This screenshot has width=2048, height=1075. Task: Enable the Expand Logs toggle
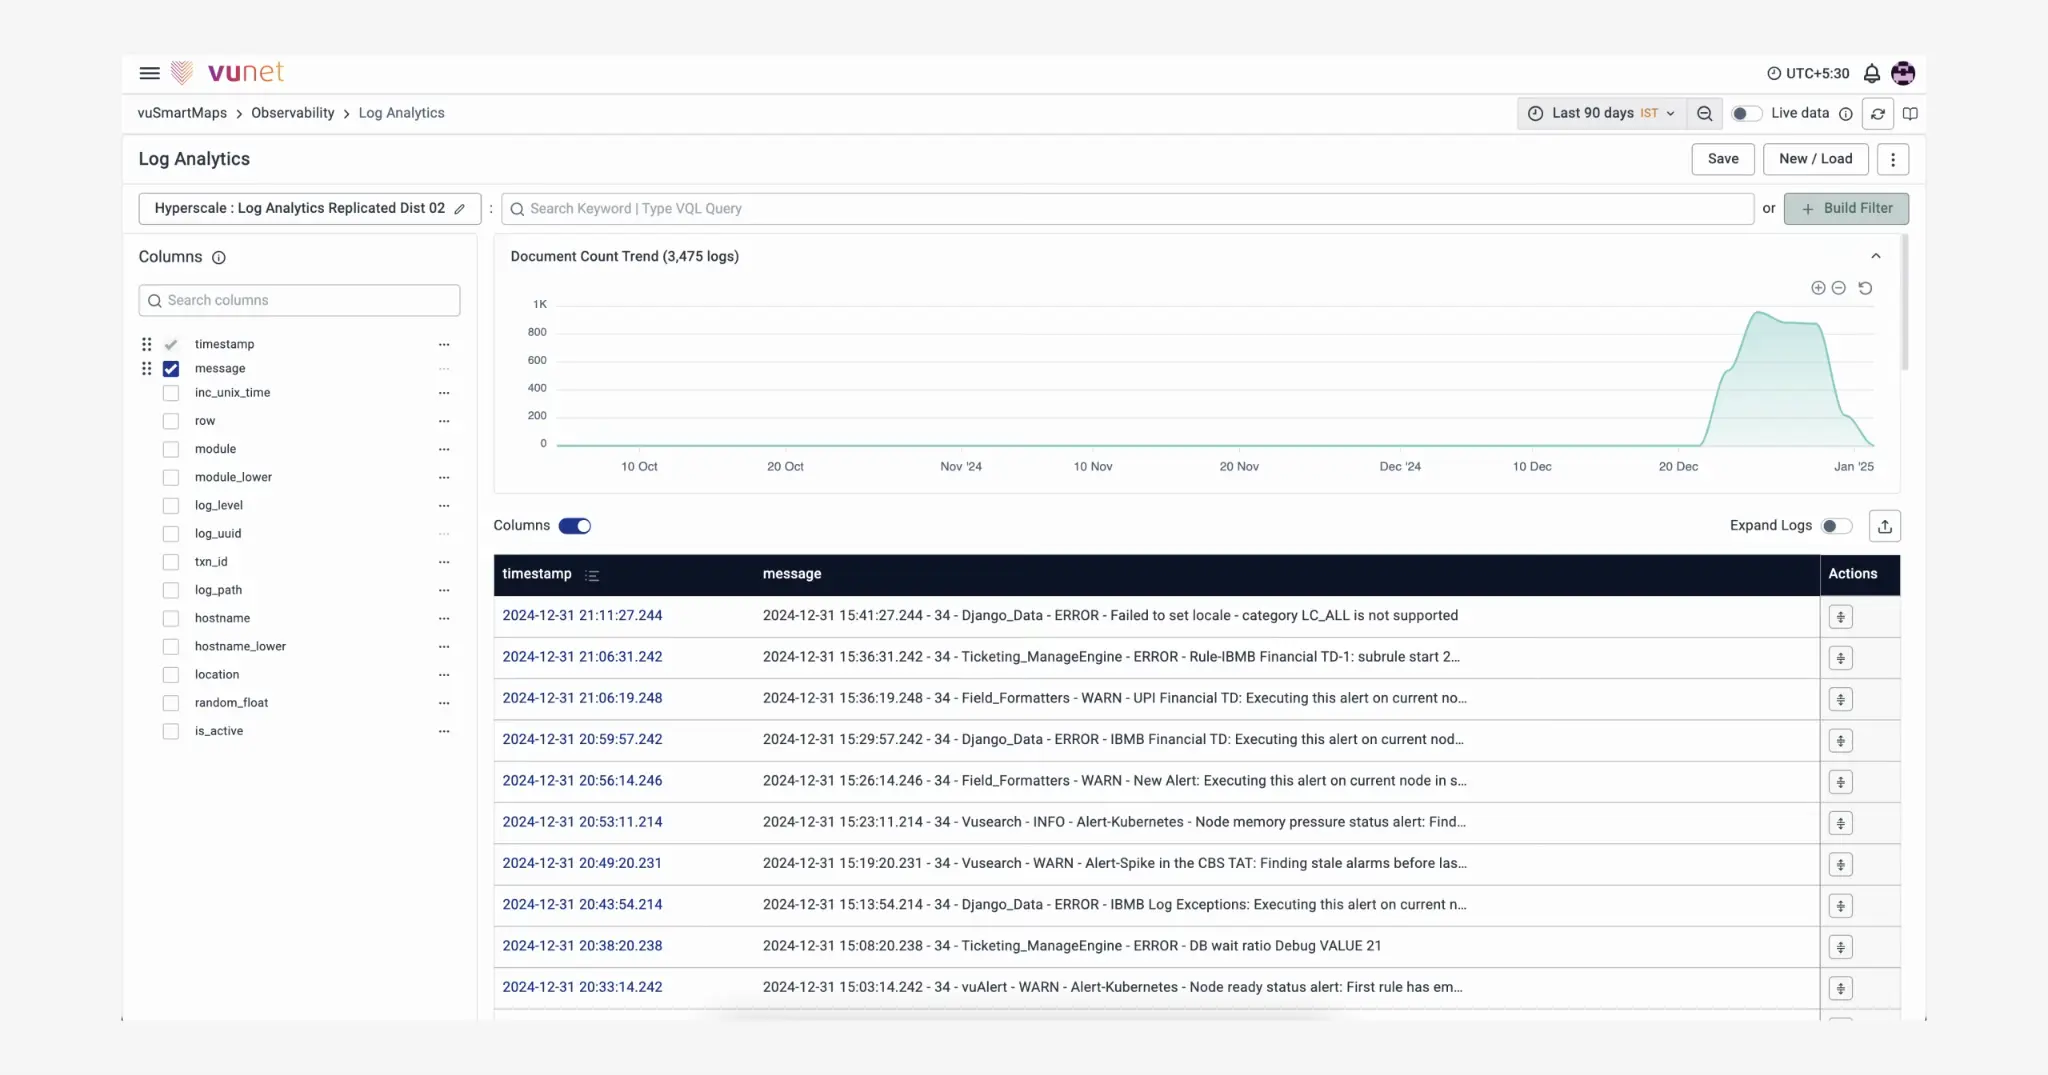[1836, 526]
